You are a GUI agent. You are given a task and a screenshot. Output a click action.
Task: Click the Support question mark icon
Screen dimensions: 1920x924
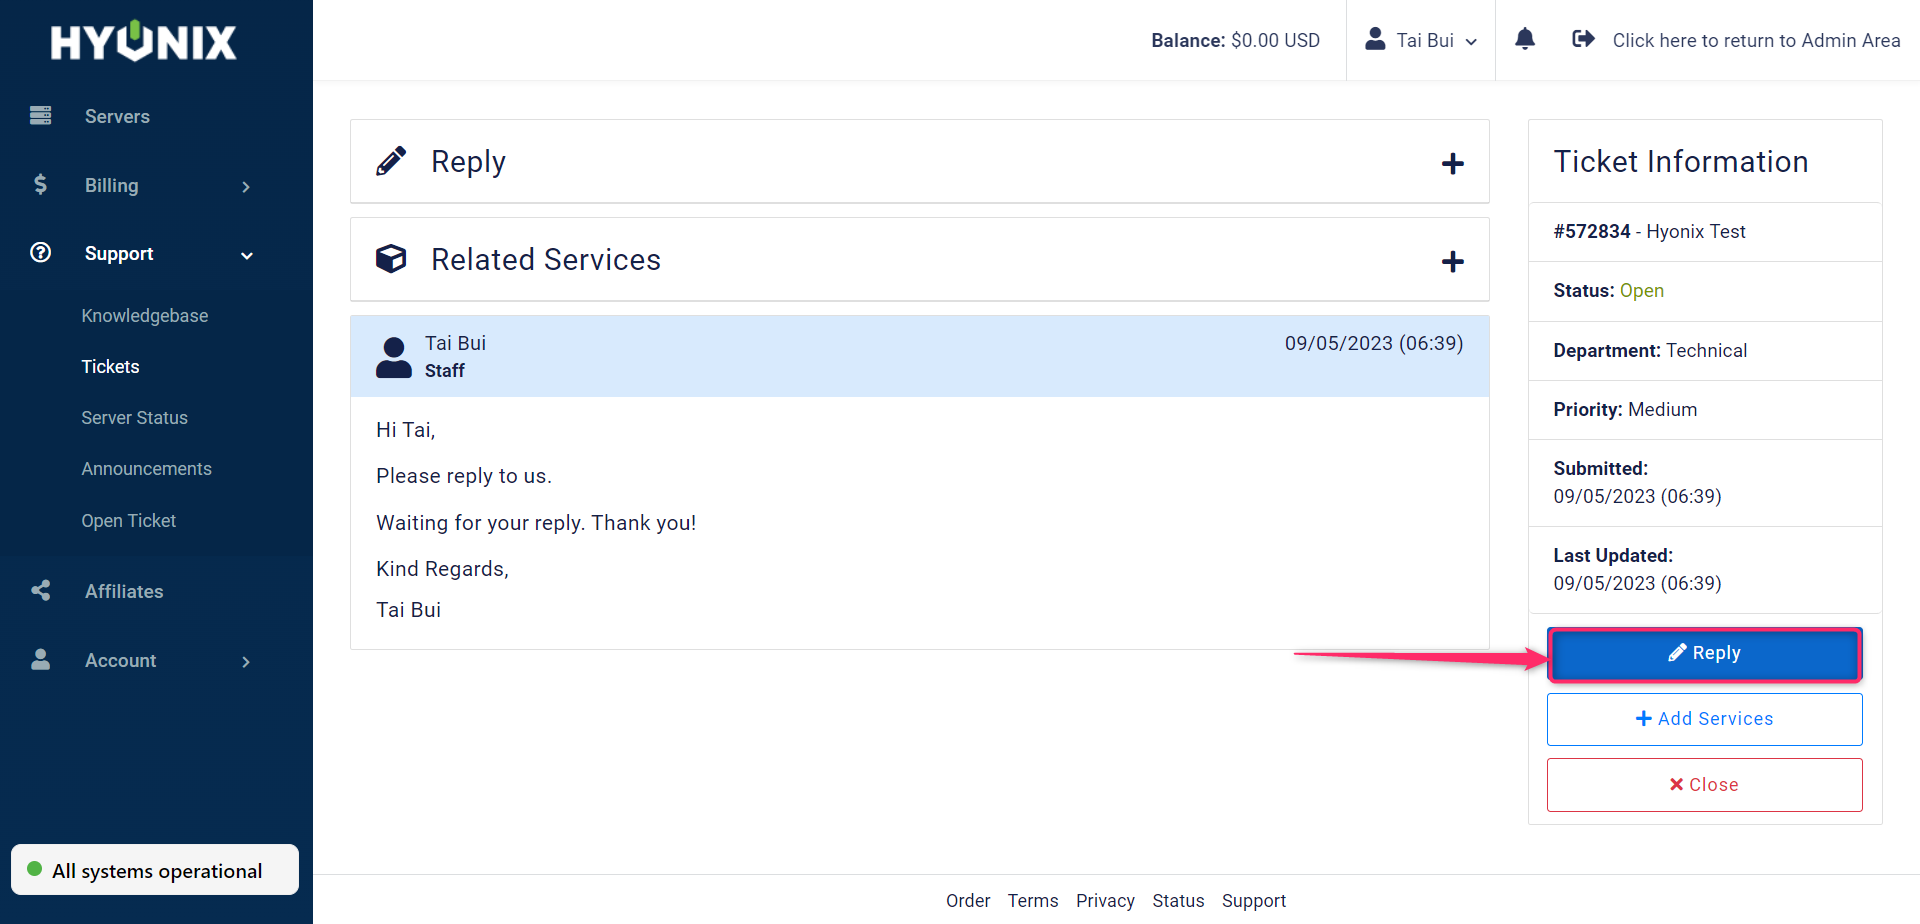[41, 253]
